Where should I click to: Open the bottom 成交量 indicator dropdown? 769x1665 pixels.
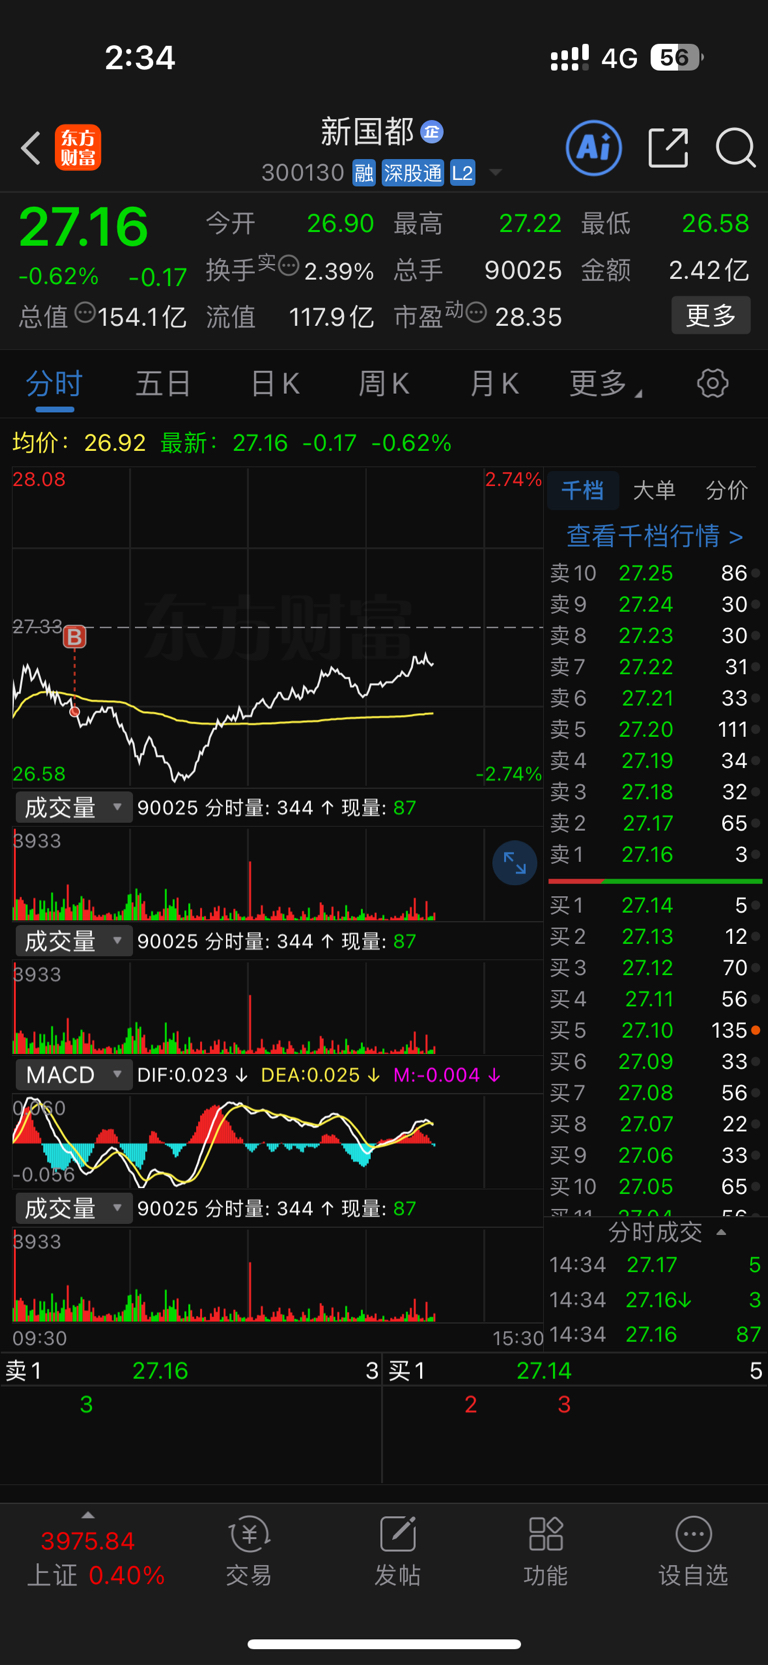tap(73, 1208)
